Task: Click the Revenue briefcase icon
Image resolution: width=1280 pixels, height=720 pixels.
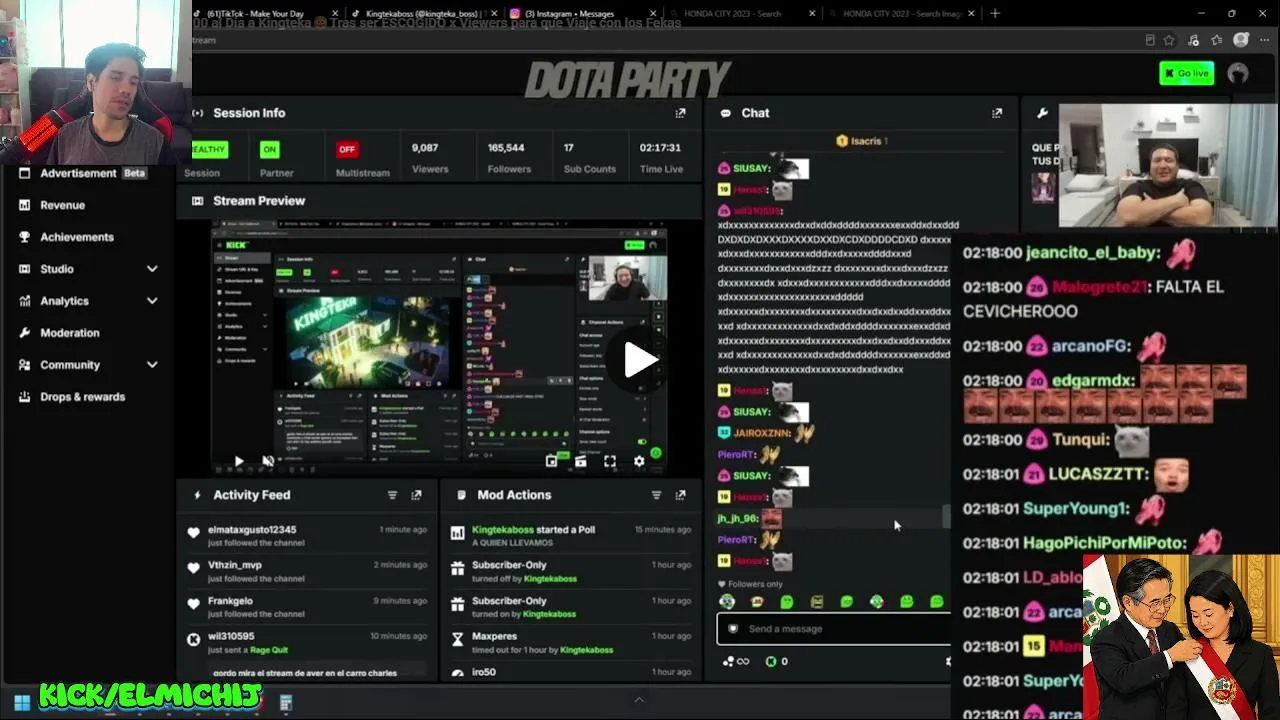Action: [24, 205]
